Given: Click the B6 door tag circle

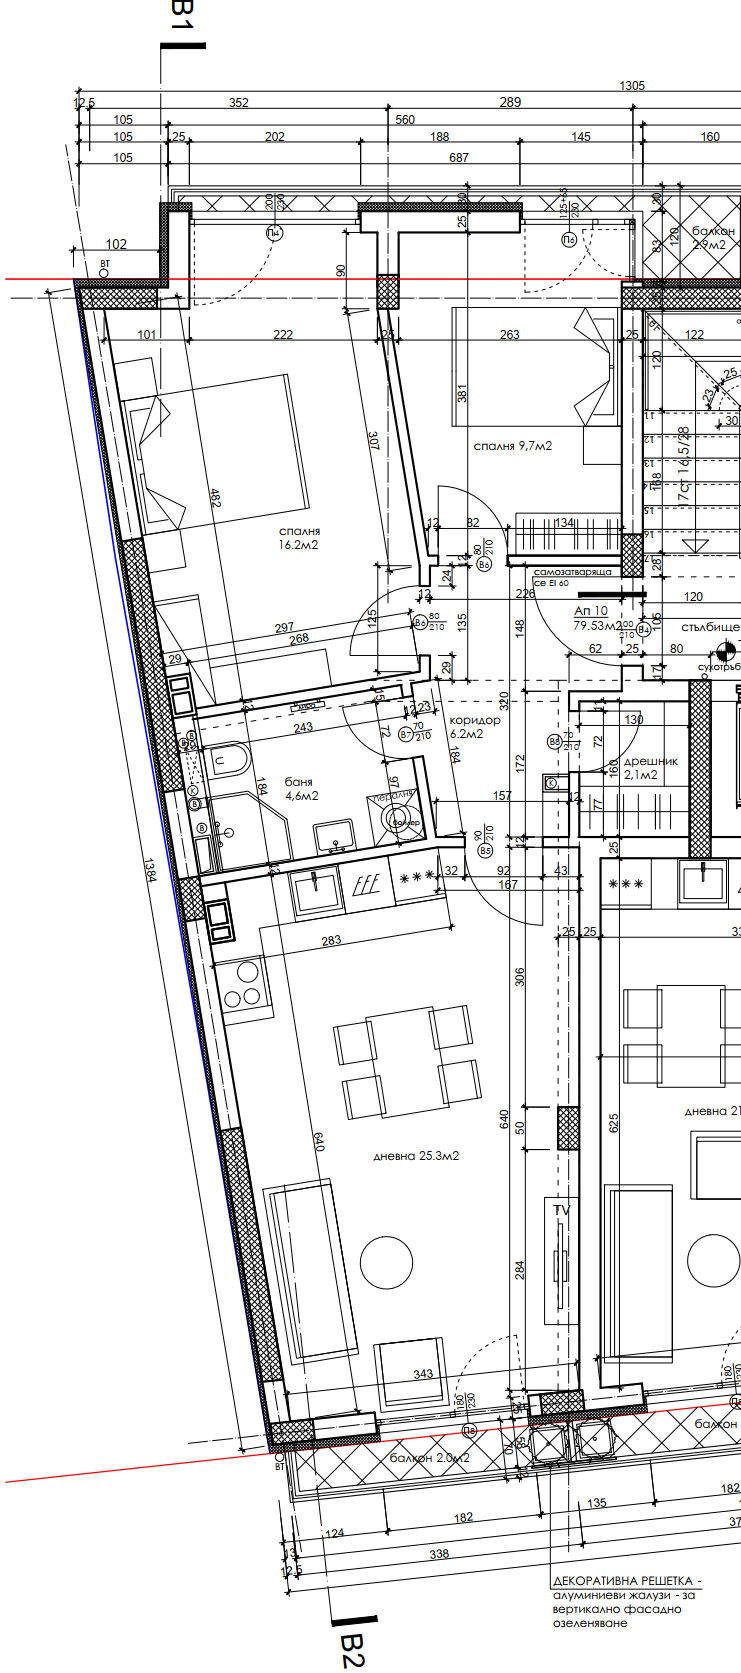Looking at the screenshot, I should coord(485,564).
